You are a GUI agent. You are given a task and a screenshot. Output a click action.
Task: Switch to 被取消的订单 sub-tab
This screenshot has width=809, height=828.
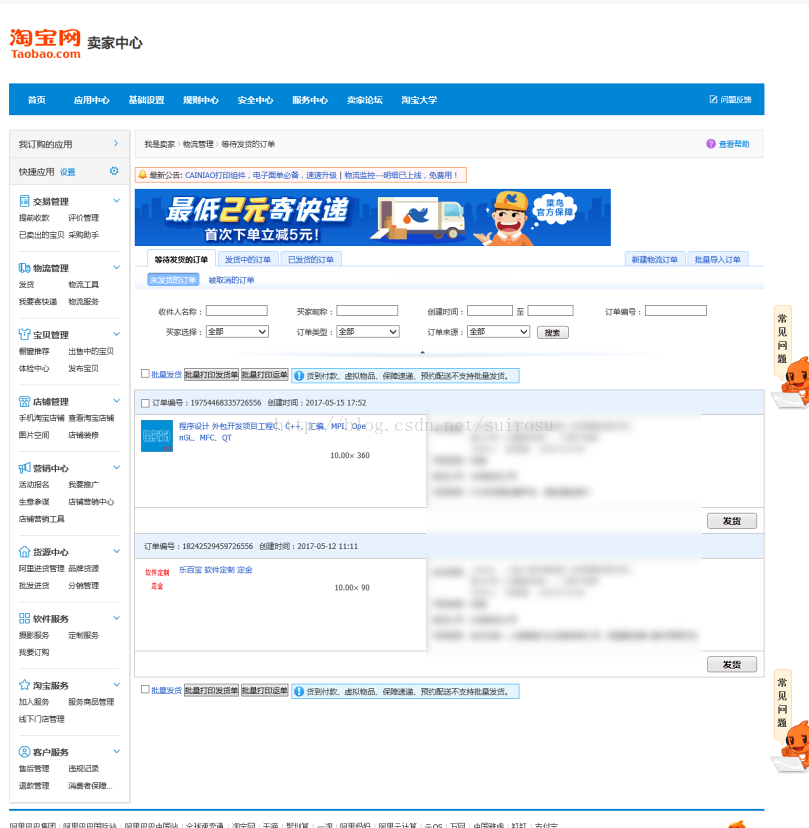[x=231, y=280]
